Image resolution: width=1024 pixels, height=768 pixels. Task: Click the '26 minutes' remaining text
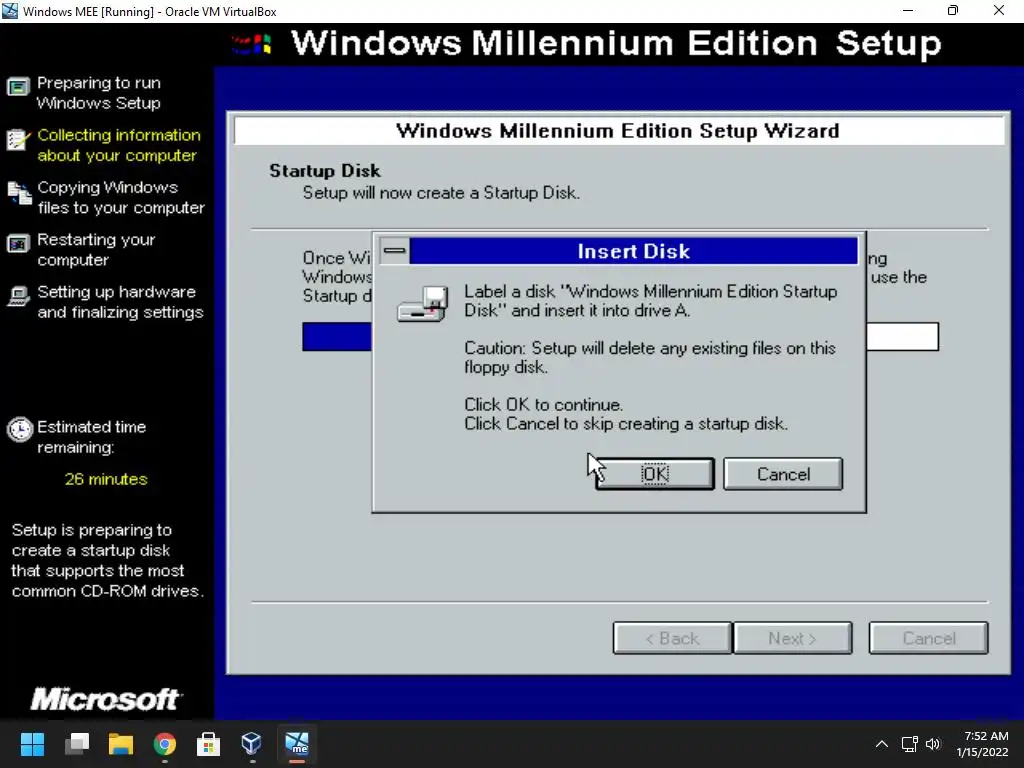tap(106, 479)
